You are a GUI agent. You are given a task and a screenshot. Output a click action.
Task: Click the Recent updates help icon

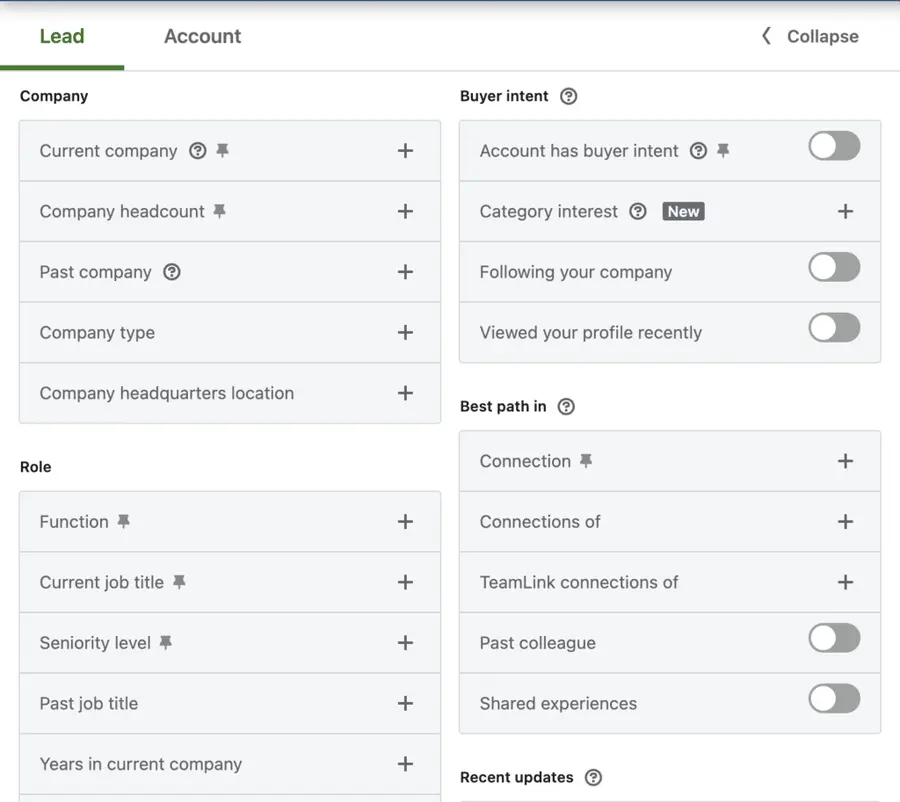point(593,777)
